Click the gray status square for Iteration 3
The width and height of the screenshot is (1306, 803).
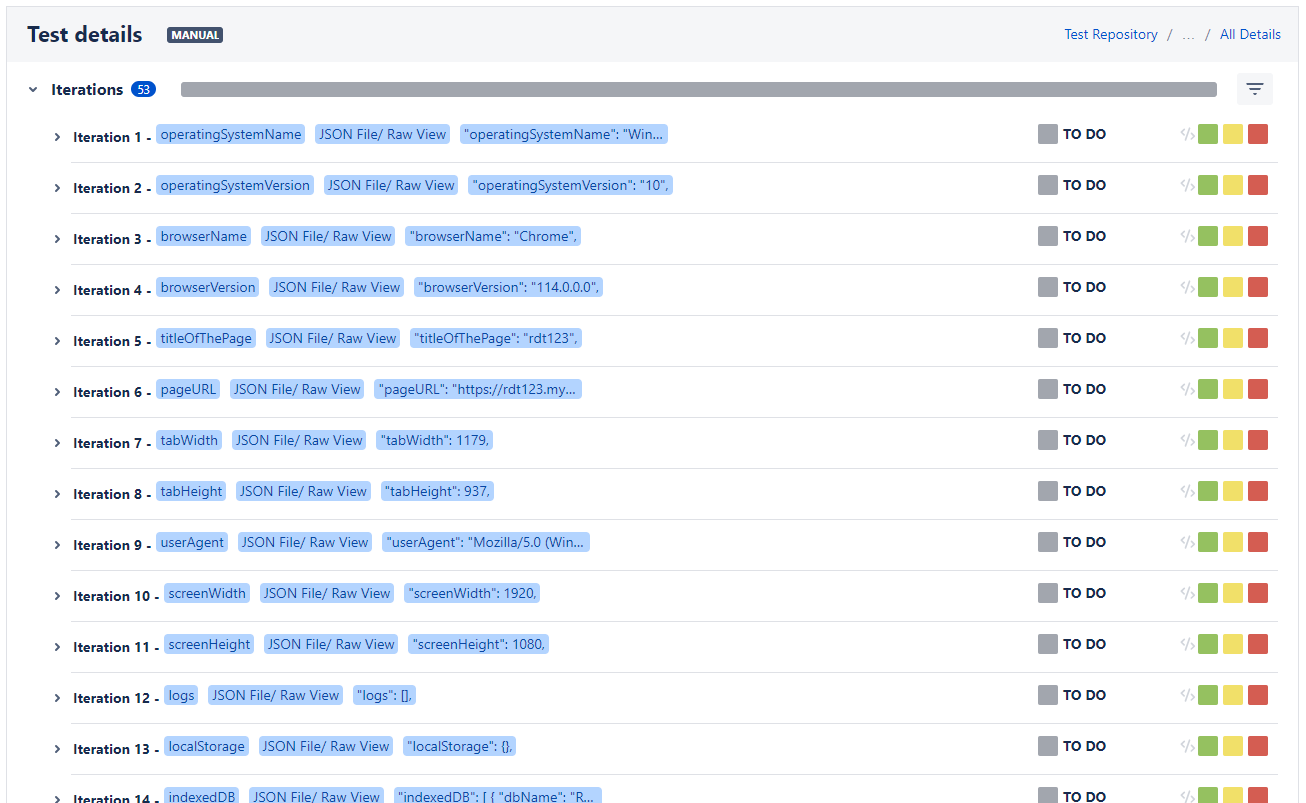point(1047,236)
